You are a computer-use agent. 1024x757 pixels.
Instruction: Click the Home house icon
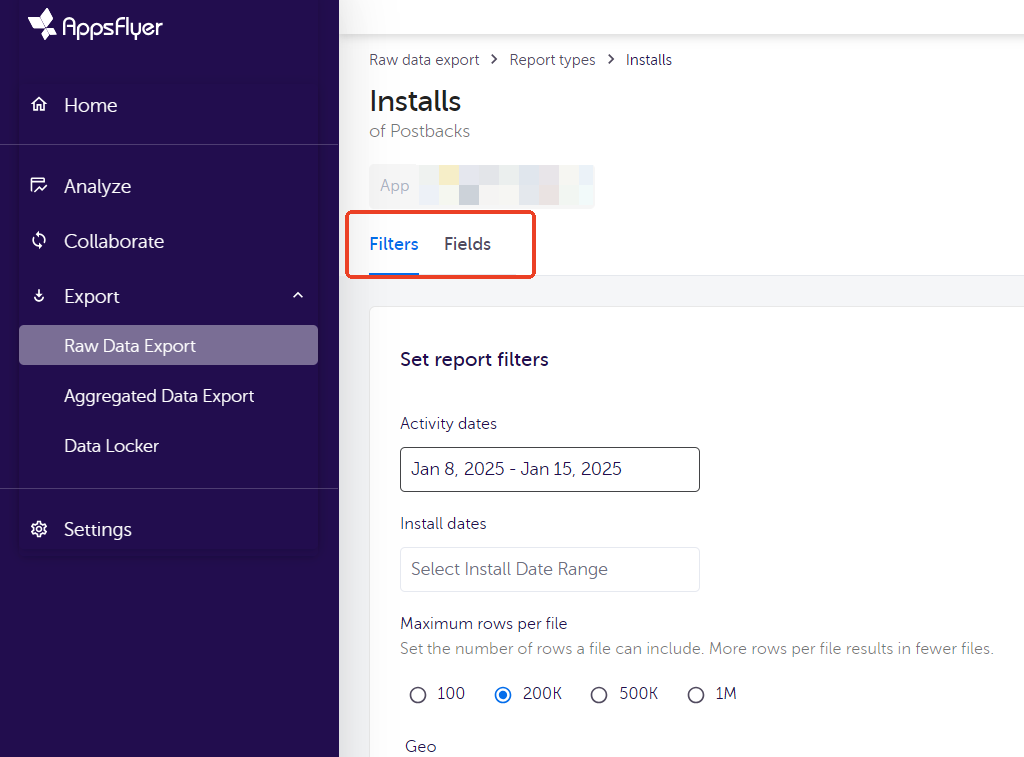[x=39, y=105]
